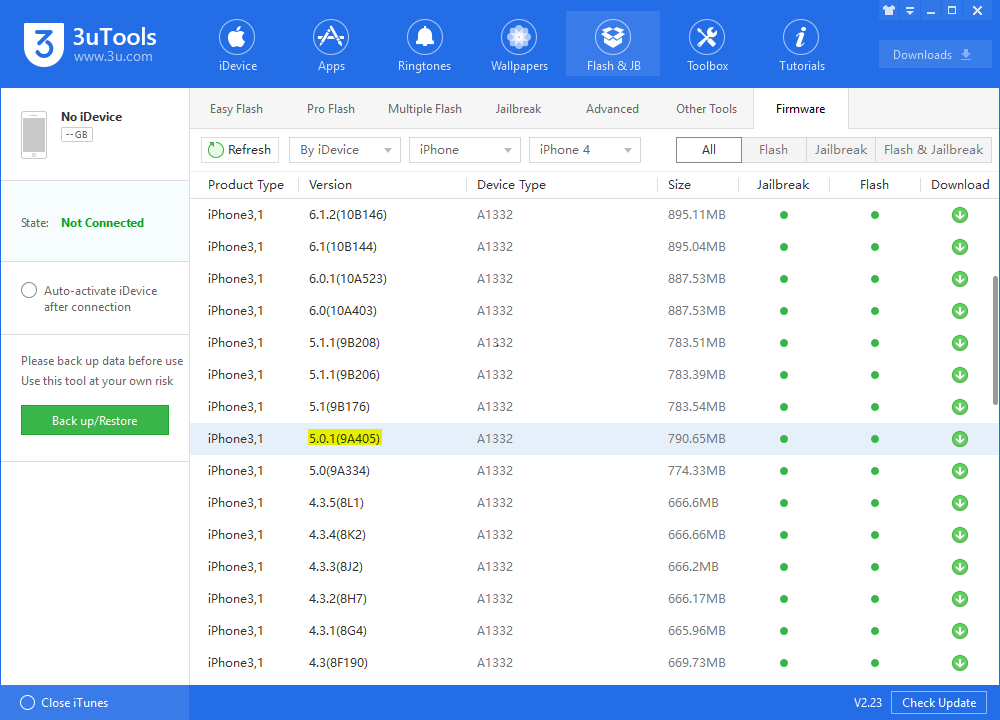Sort by Size column header

coord(679,185)
